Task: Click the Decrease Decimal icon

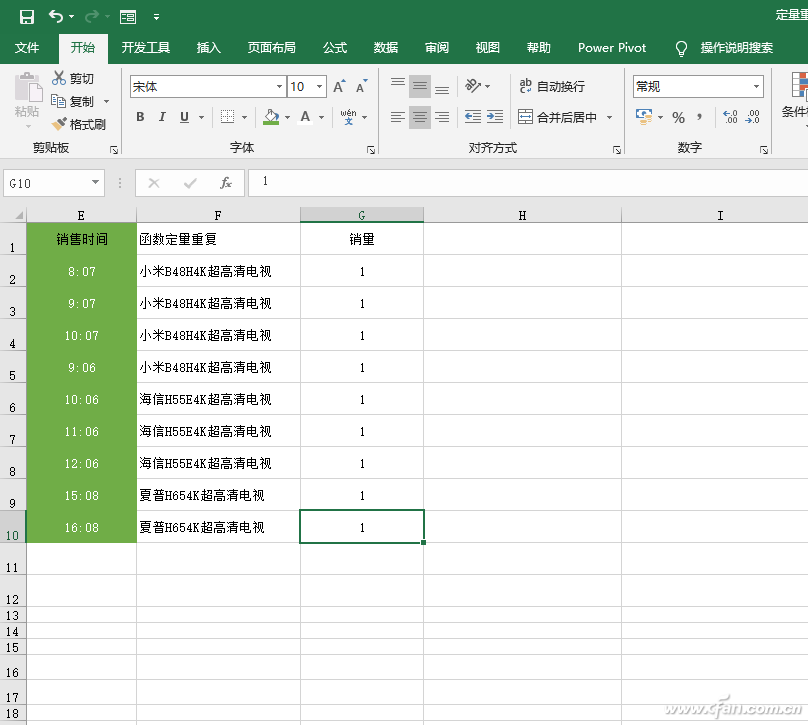Action: tap(752, 117)
